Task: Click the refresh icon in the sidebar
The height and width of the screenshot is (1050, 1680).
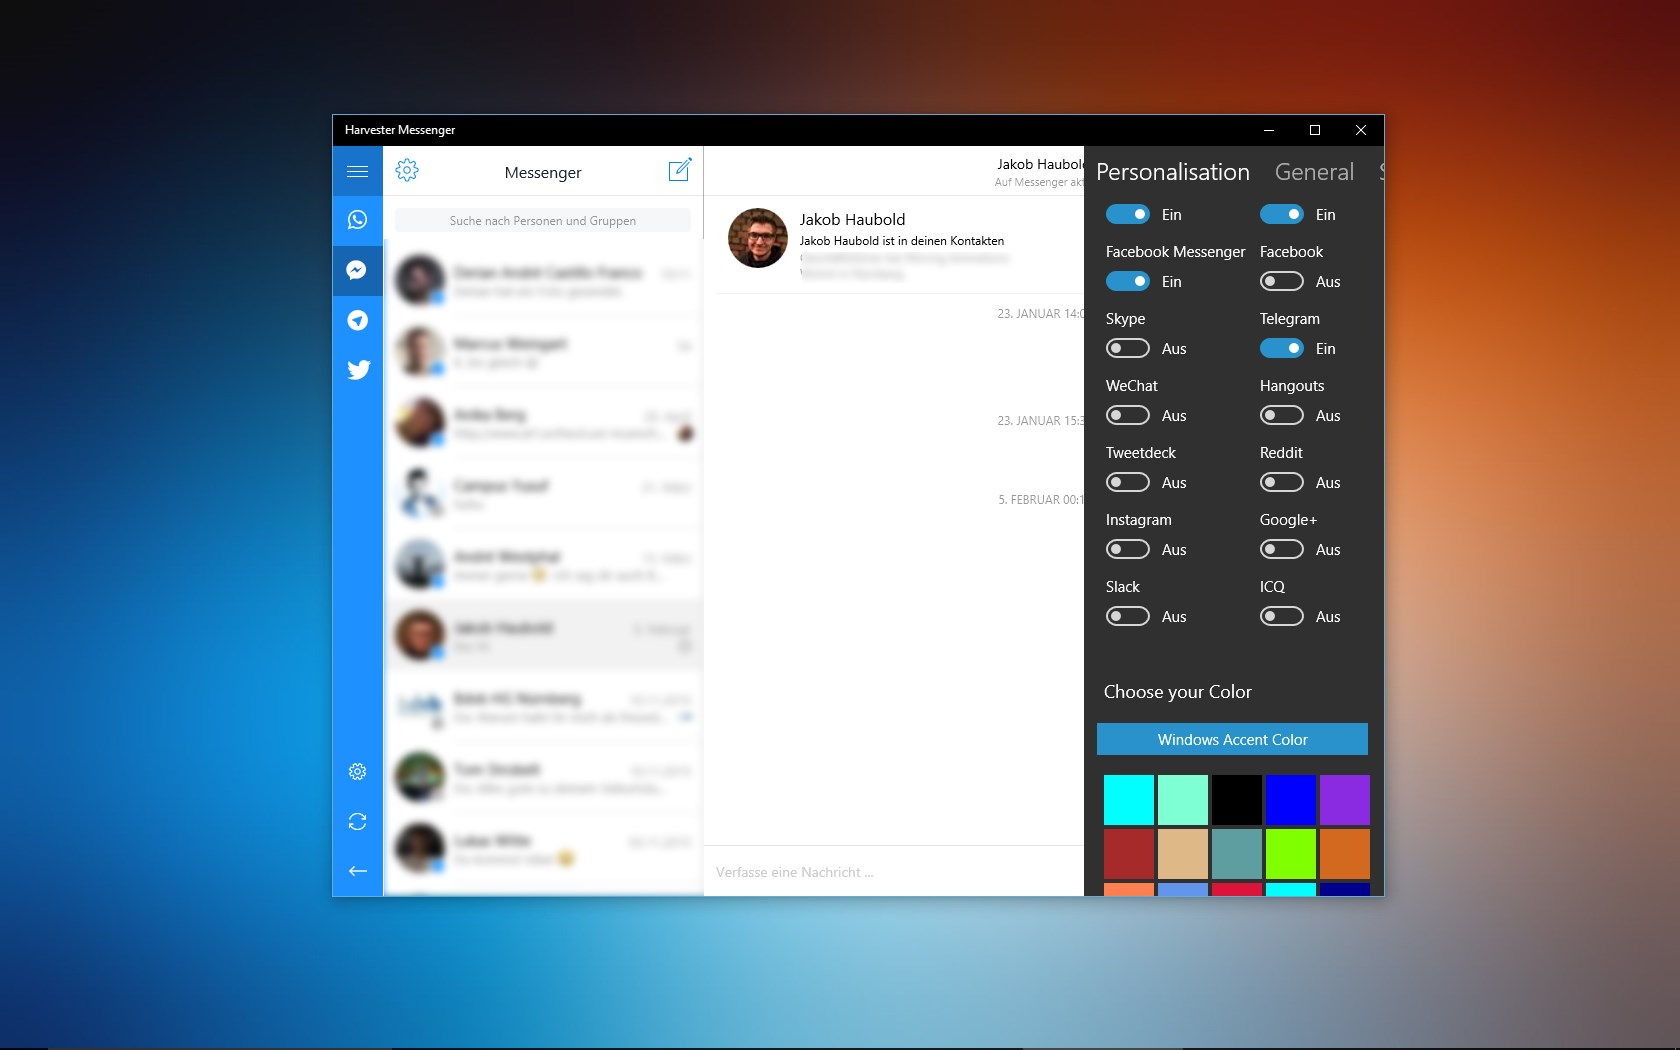Action: [x=357, y=821]
